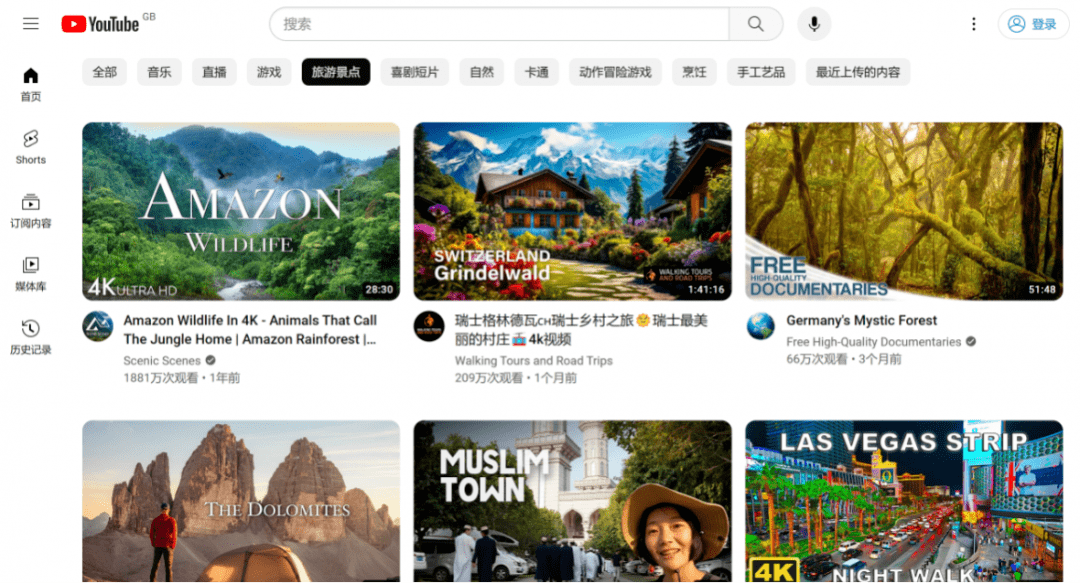Open the three-dot settings menu

coord(973,24)
